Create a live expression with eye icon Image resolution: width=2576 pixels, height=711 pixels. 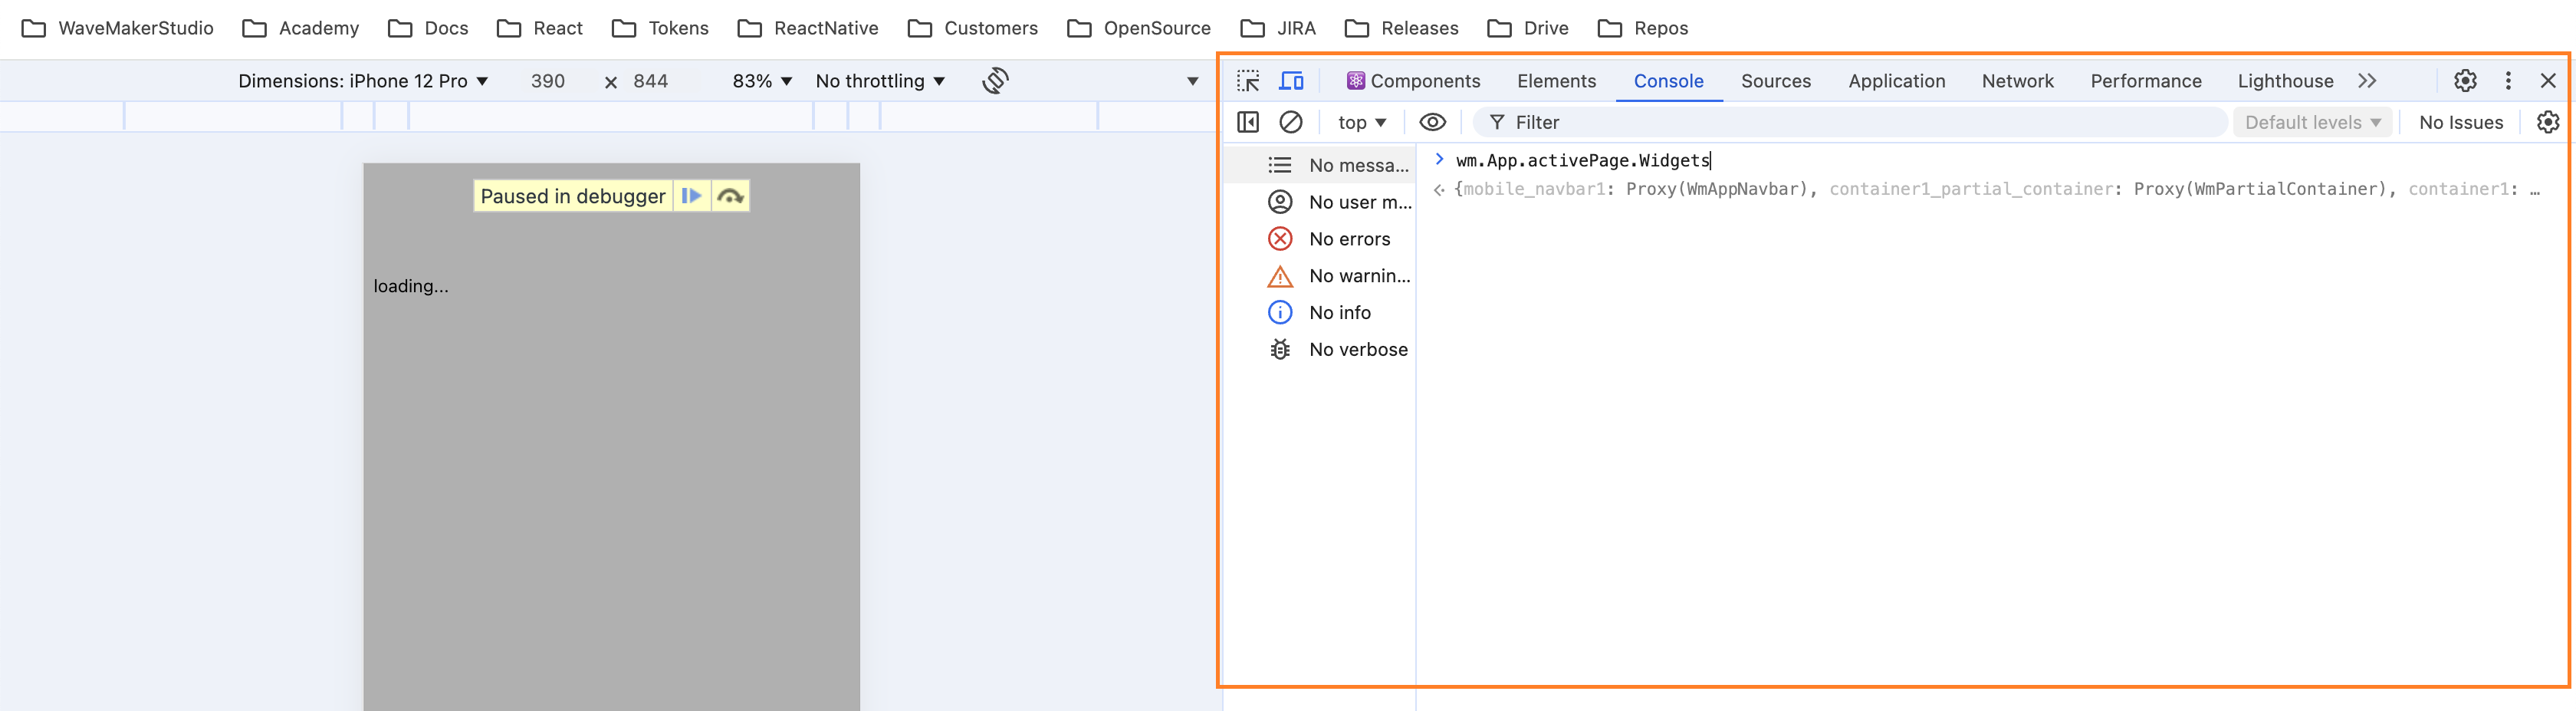click(x=1433, y=121)
